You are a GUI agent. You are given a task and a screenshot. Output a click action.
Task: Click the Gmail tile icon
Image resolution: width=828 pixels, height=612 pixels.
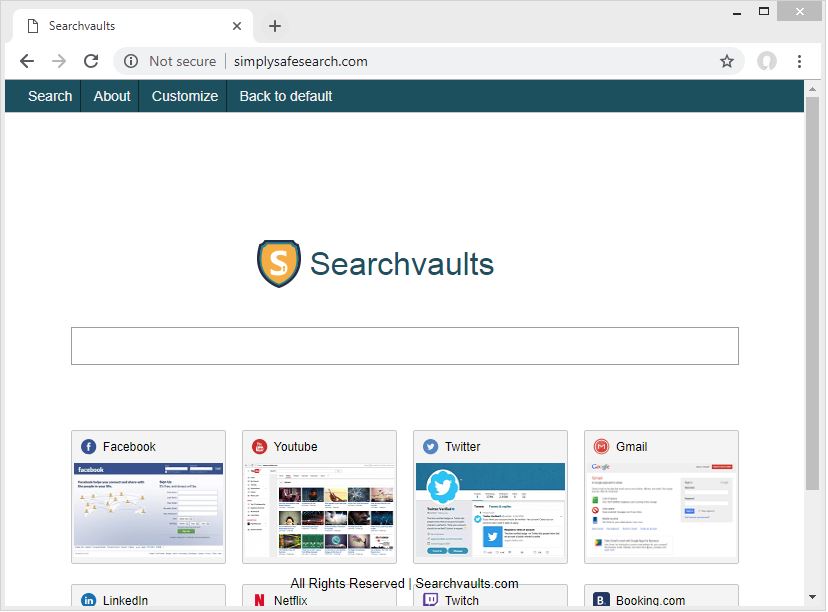point(601,447)
